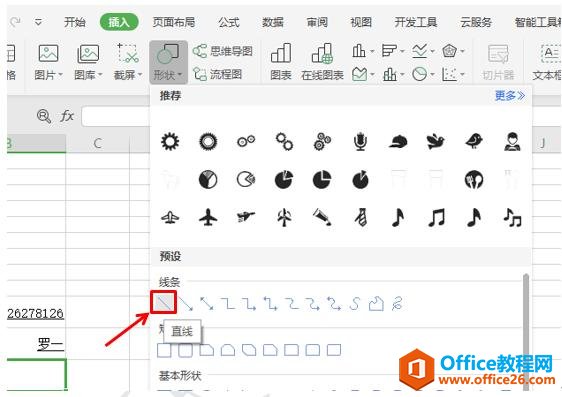Select the elbow connector line

pos(228,304)
